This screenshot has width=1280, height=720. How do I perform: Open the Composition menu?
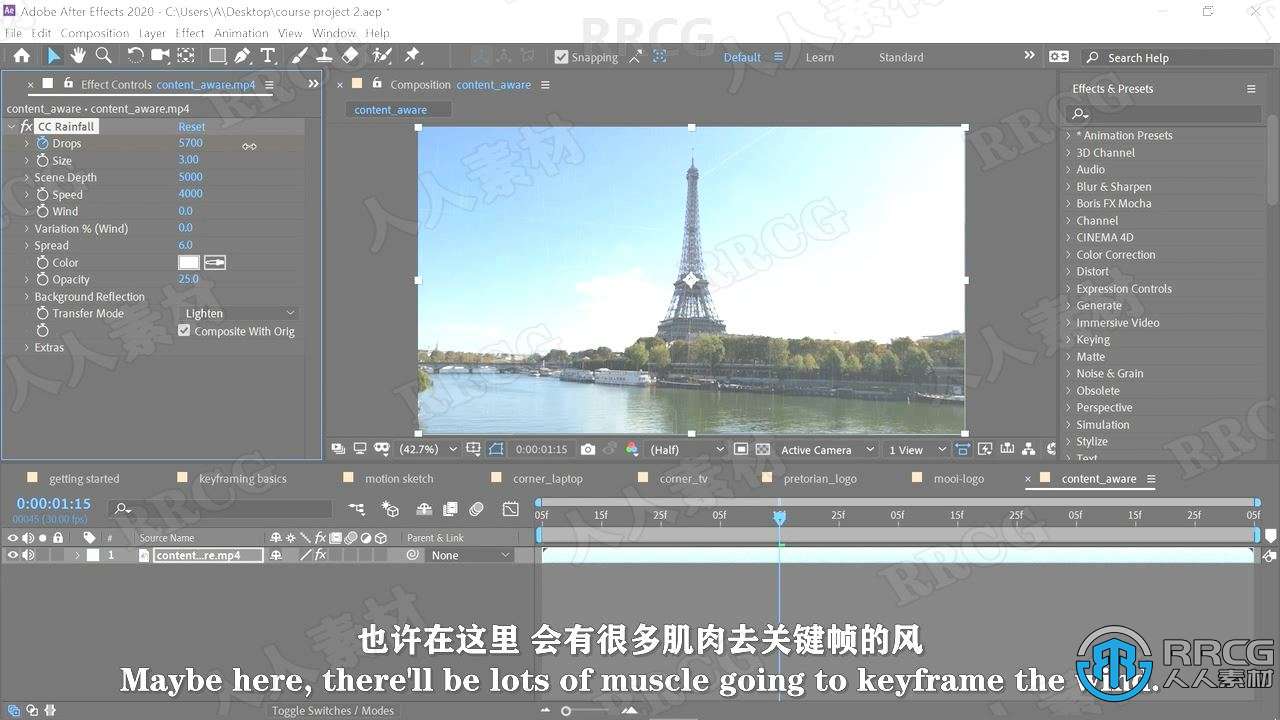tap(95, 33)
